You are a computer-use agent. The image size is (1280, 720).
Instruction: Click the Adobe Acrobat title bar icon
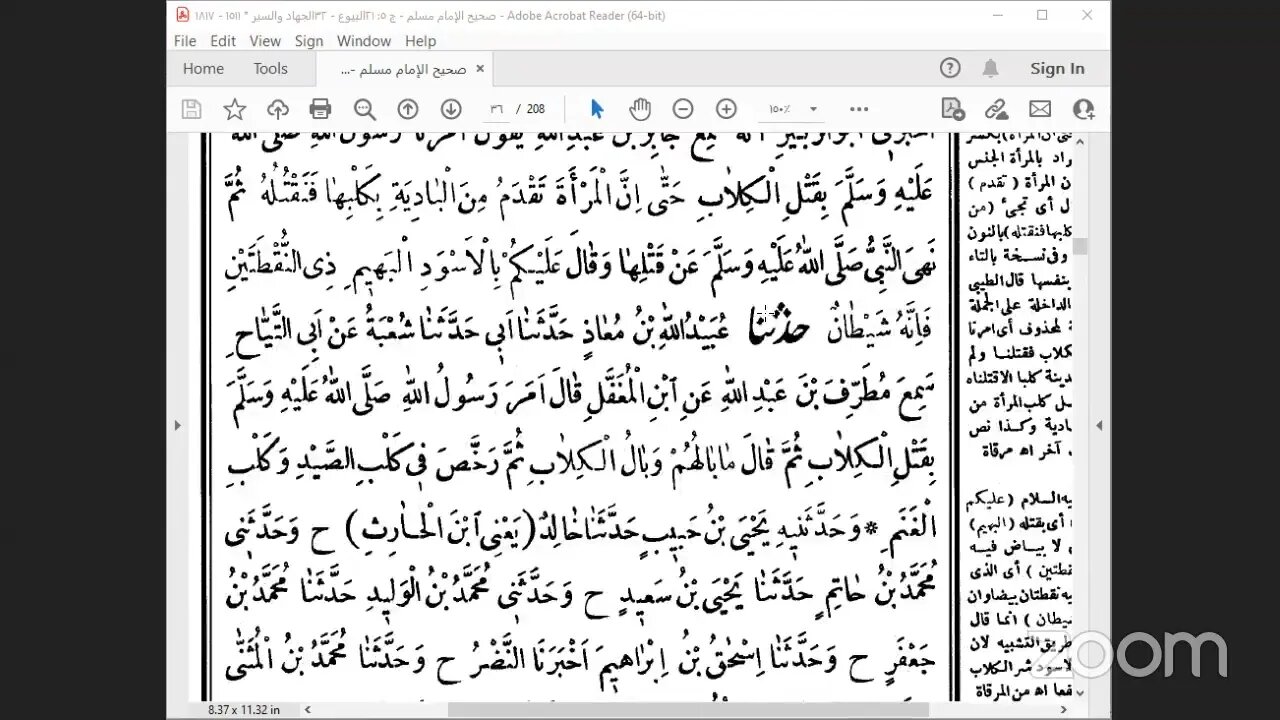[x=181, y=15]
